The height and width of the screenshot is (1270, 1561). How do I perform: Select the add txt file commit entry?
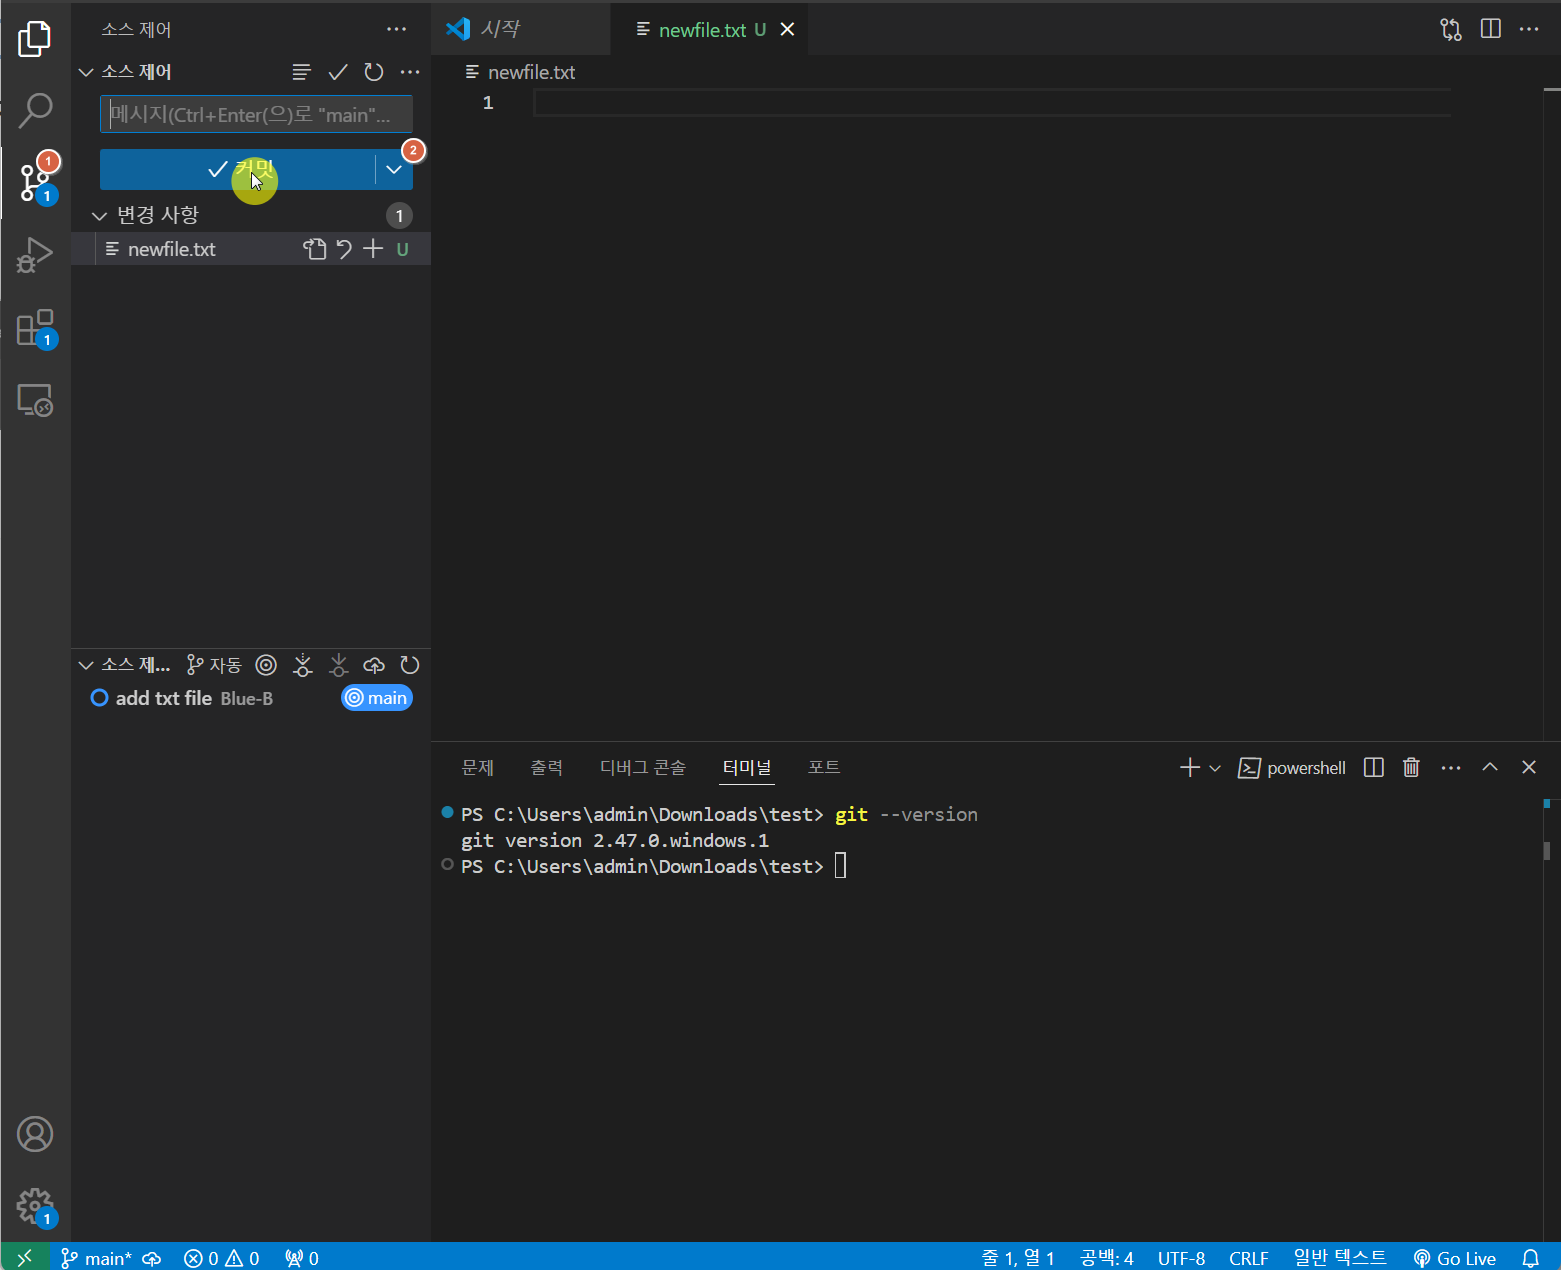point(251,698)
